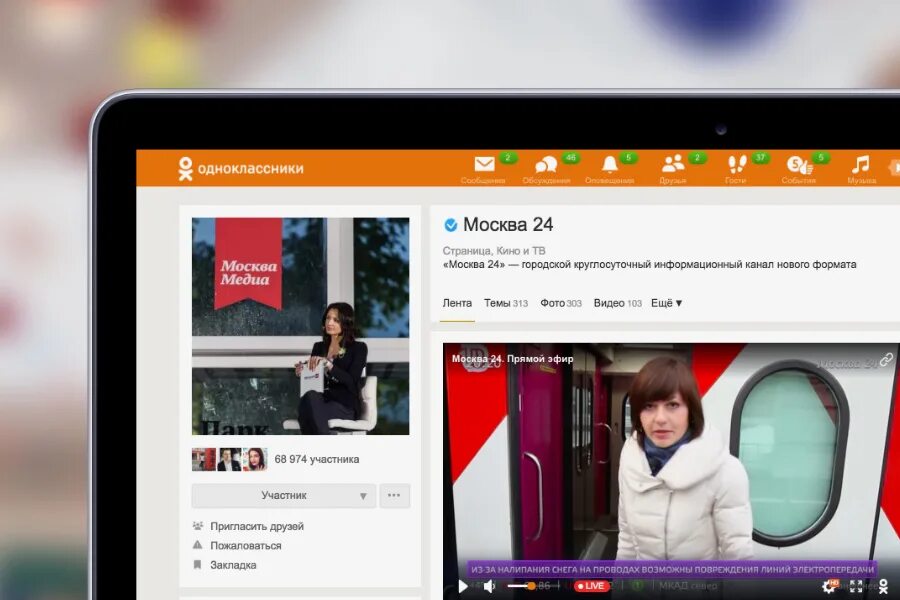The image size is (900, 600).
Task: Open video quality settings gear
Action: click(x=829, y=586)
